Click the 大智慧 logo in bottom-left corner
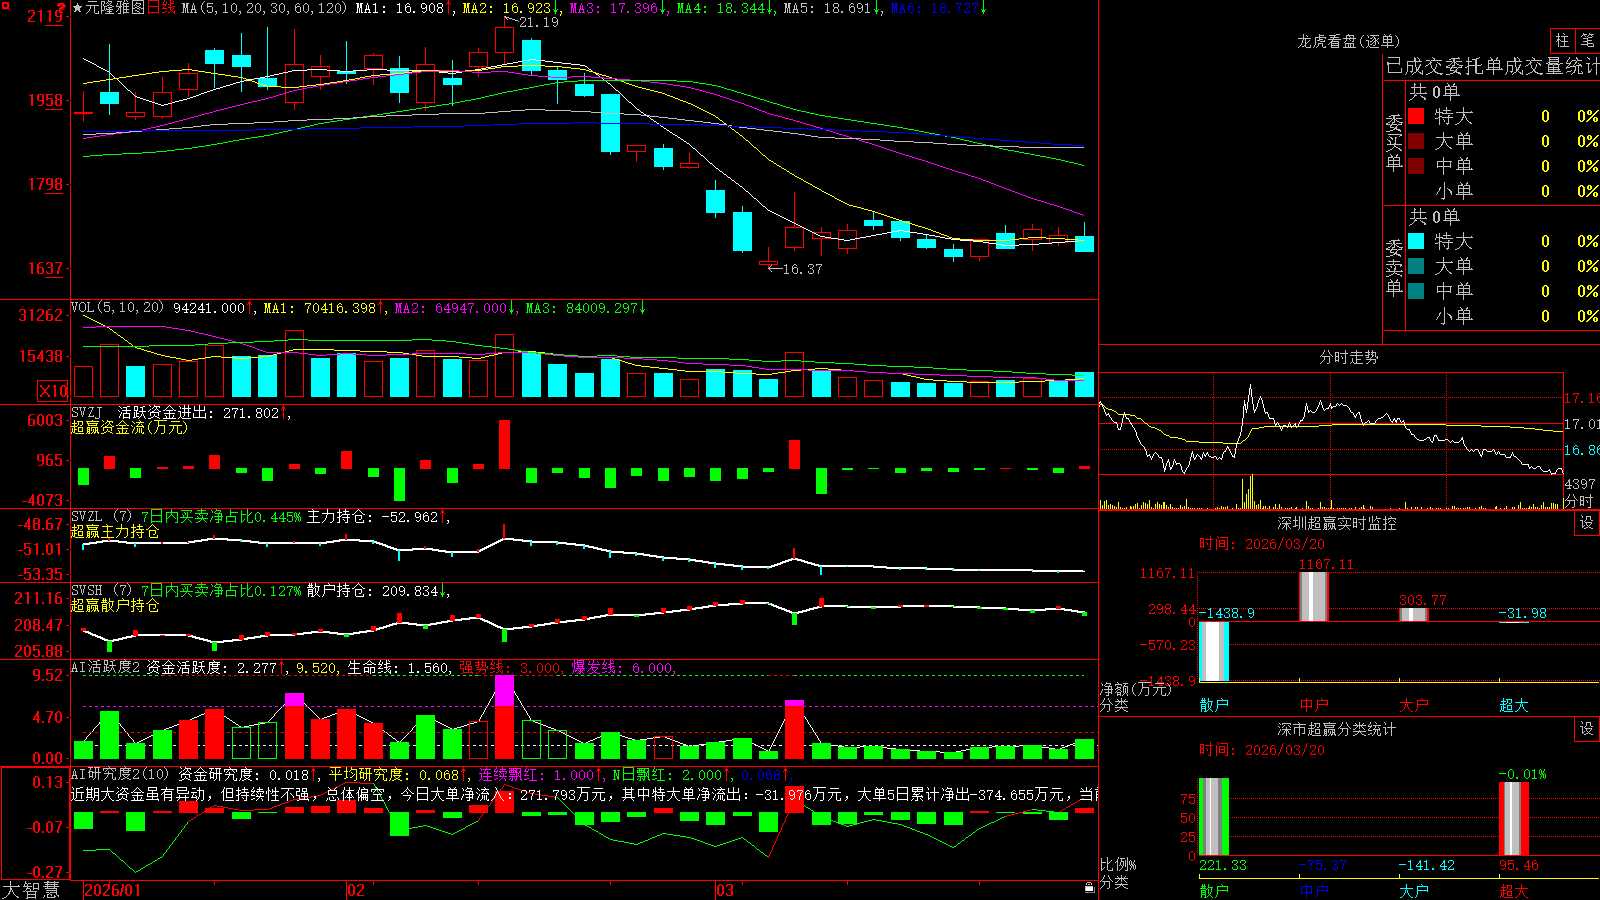The image size is (1600, 900). [x=31, y=890]
